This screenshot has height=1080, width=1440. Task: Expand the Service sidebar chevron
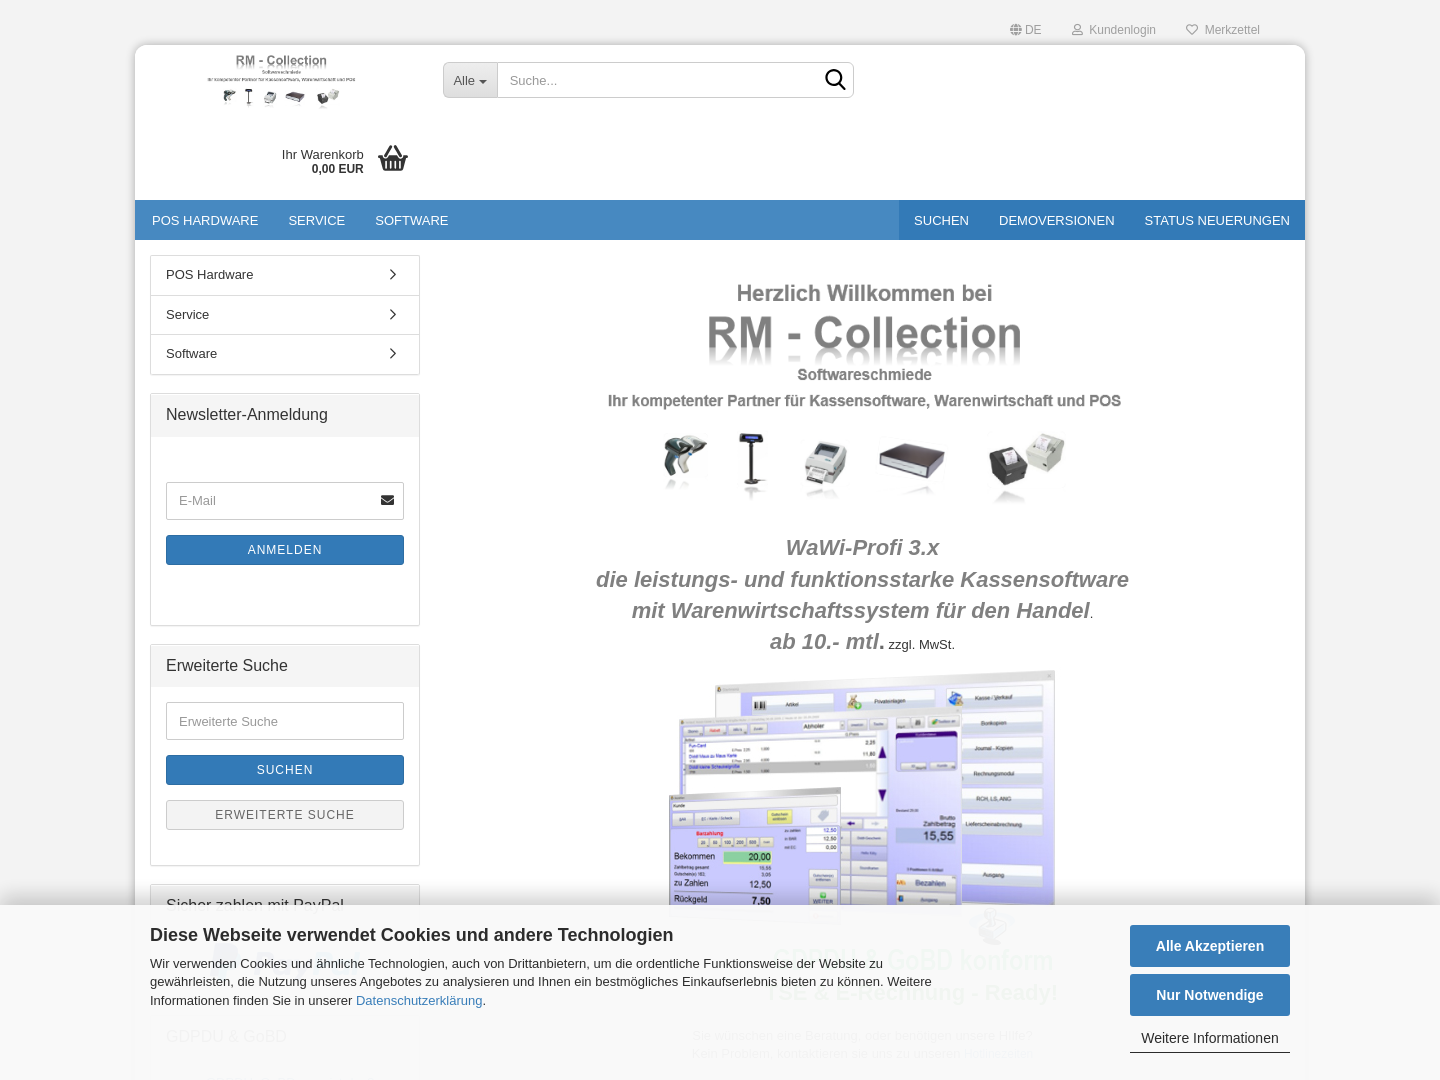(x=393, y=315)
